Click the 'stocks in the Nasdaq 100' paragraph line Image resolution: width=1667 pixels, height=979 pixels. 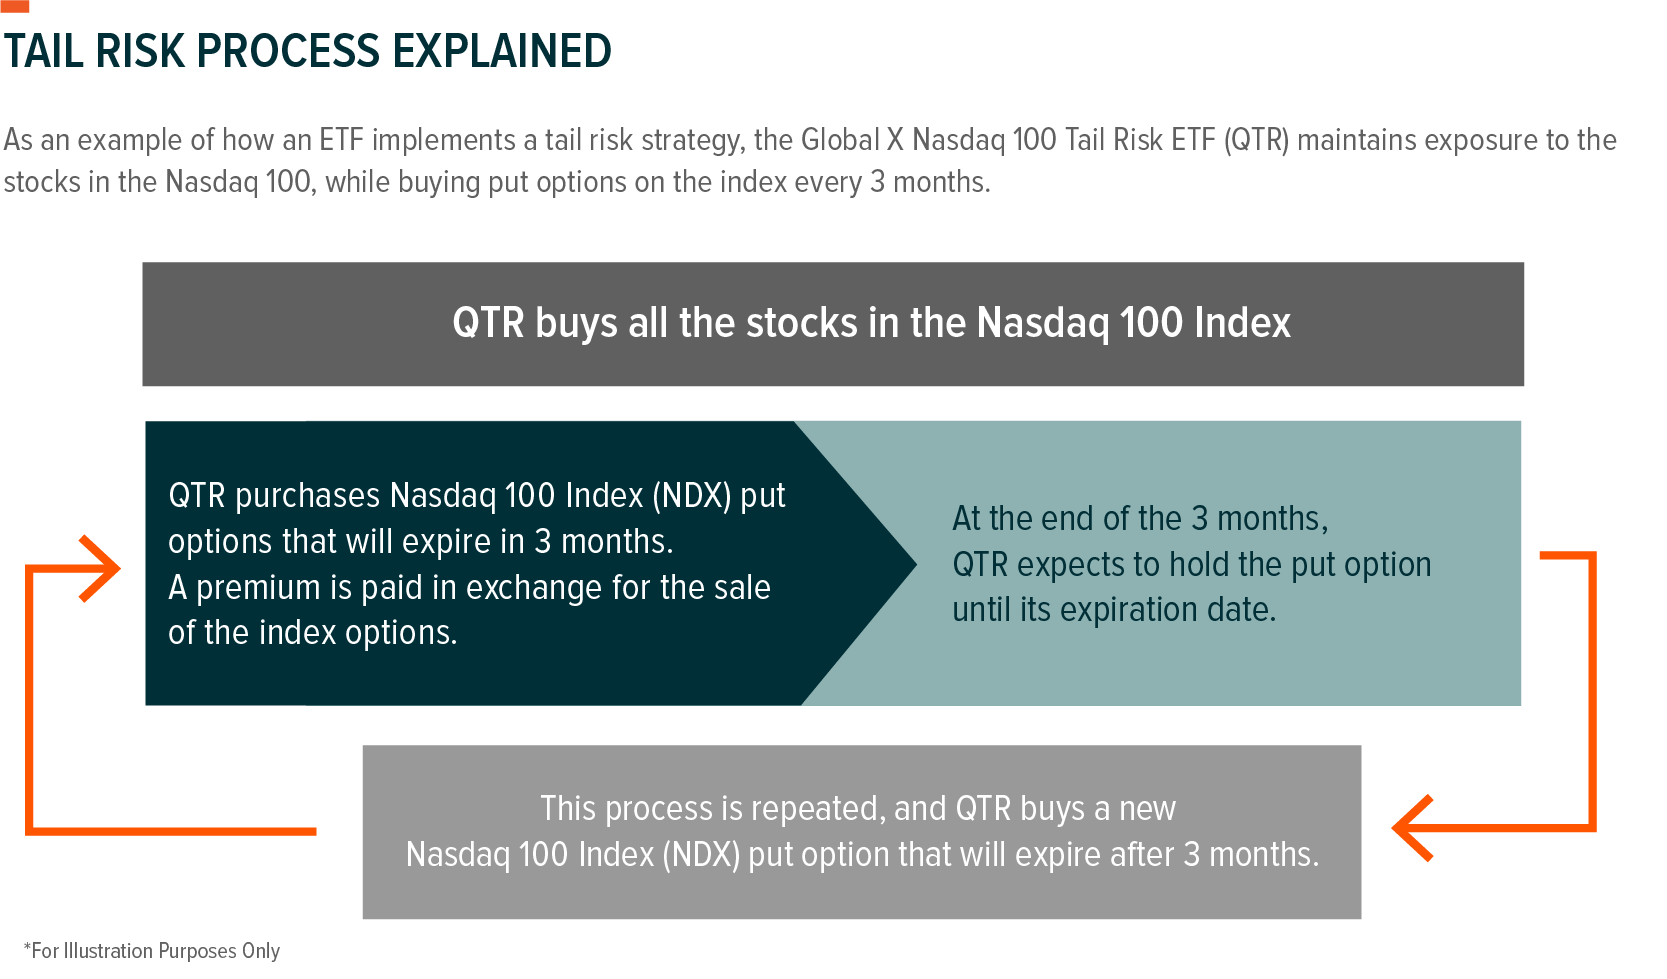(497, 182)
